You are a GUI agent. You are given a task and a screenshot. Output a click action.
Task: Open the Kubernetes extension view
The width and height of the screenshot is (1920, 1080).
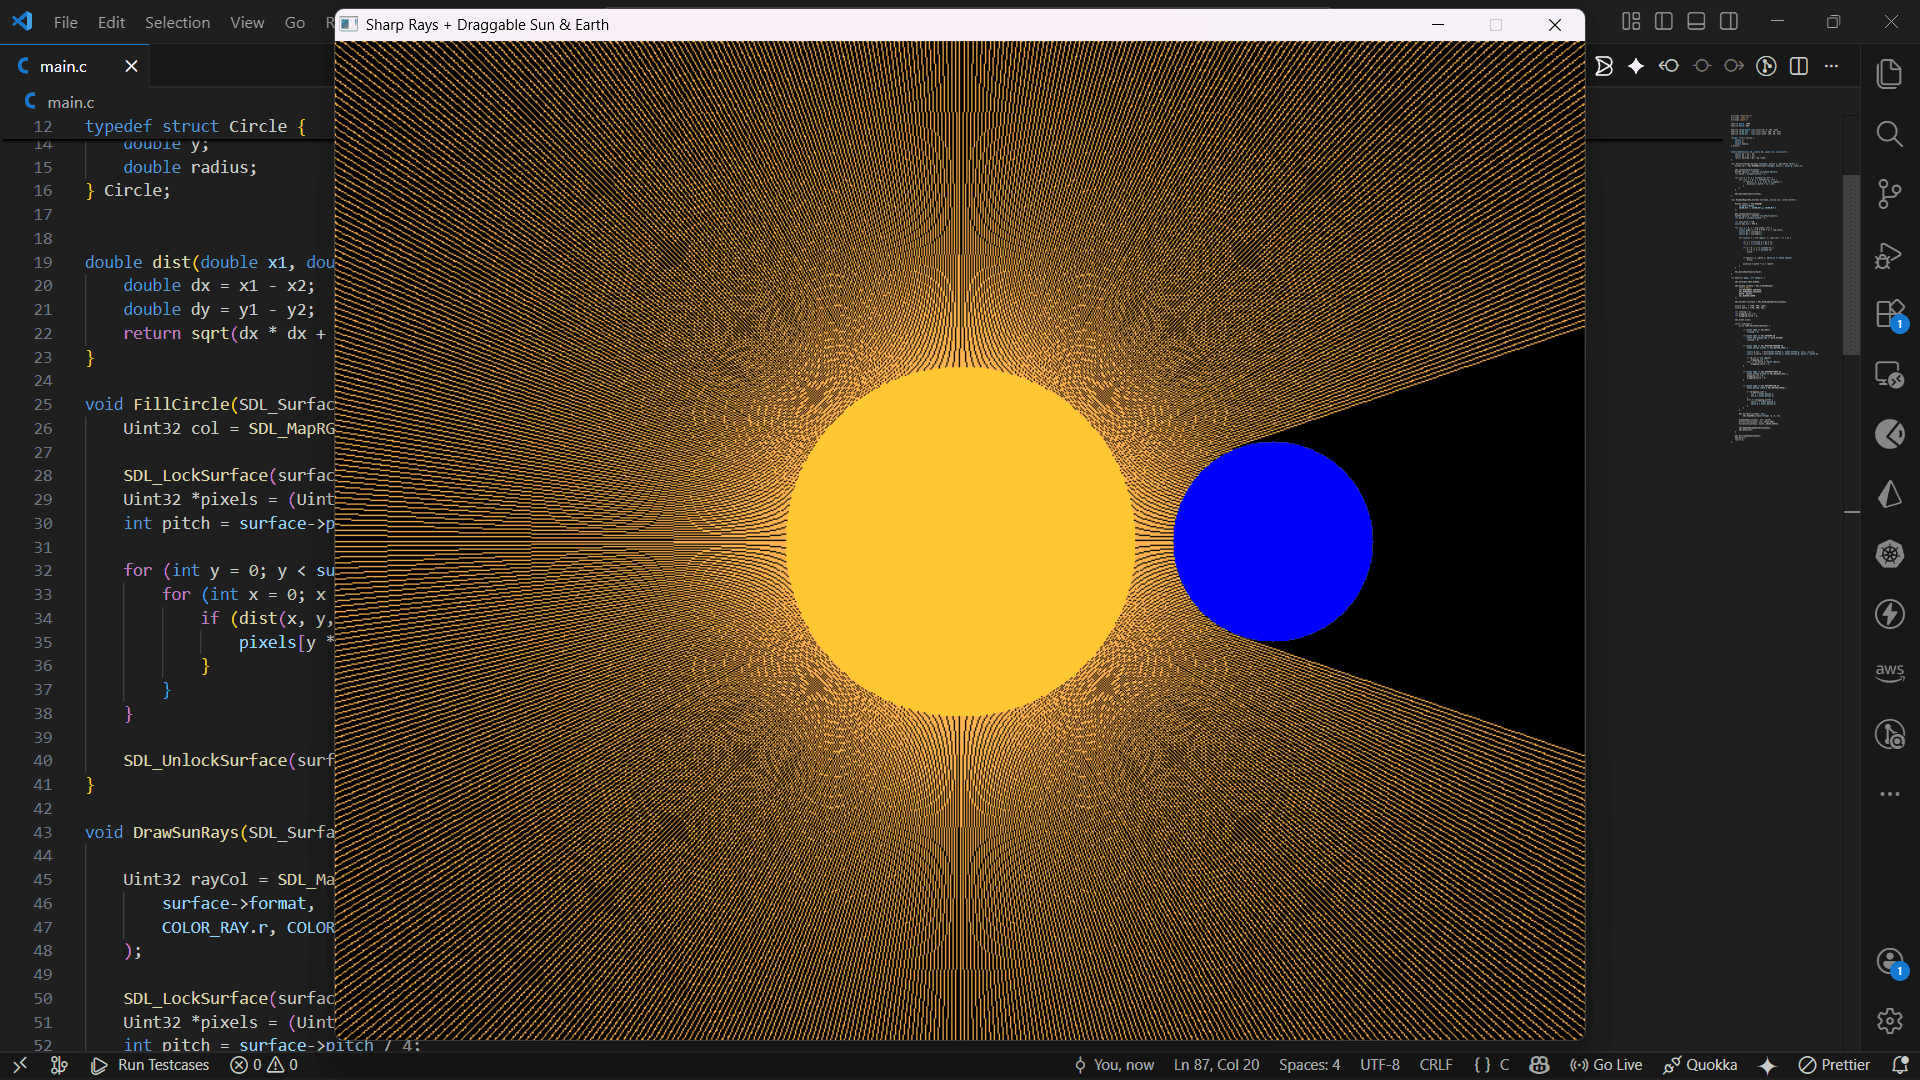coord(1890,554)
